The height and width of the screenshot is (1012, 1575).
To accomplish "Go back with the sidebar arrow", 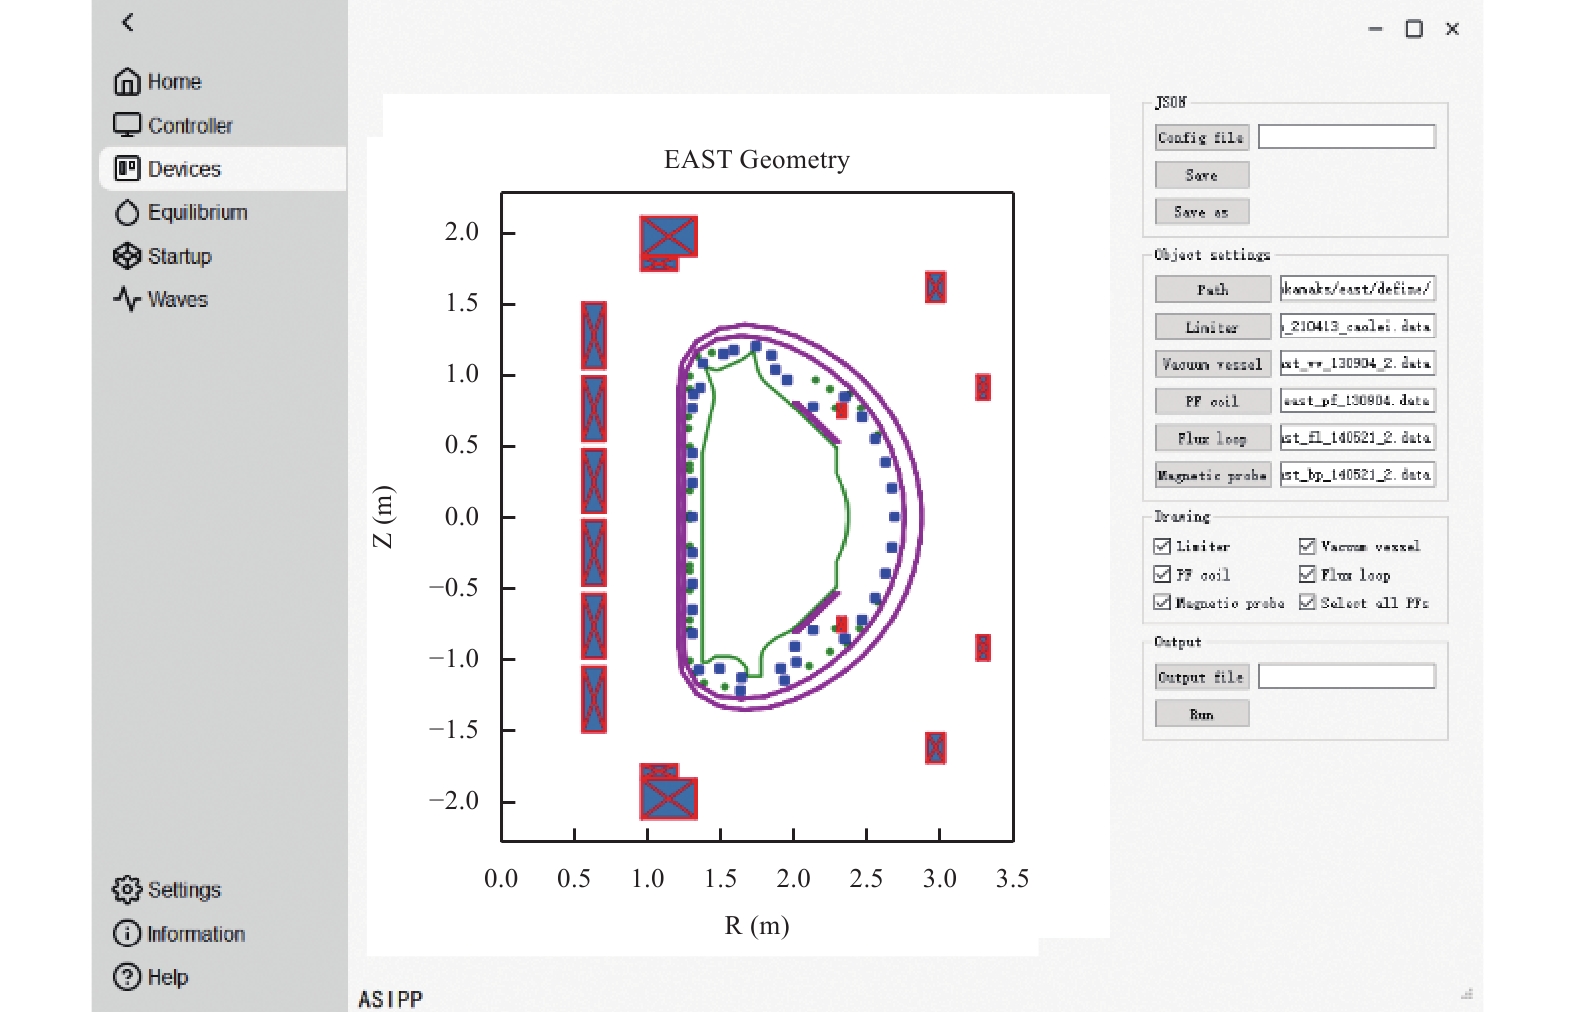I will coord(127,22).
